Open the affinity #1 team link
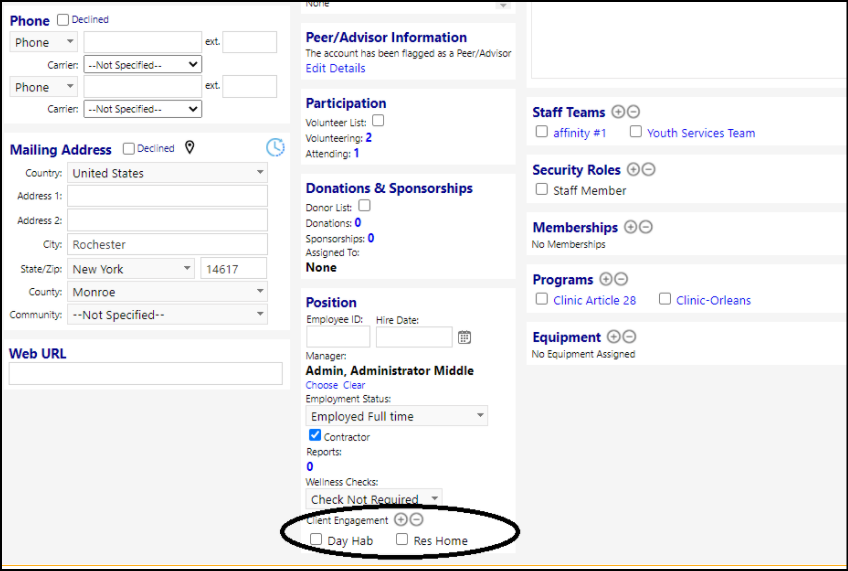Screen dimensions: 848x571 580,133
